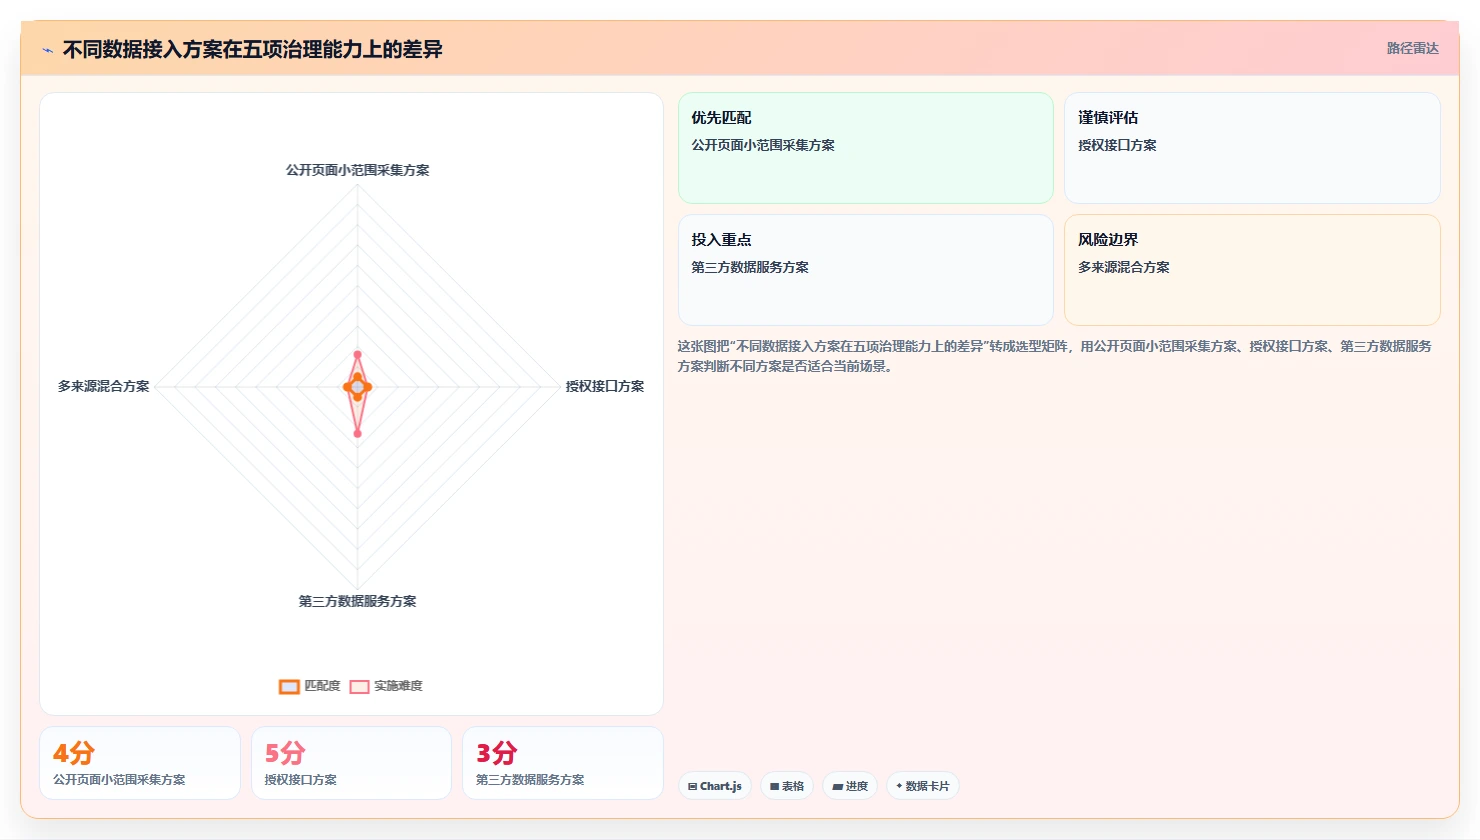
Task: Click radar axis label 公开页面小范围采集方案
Action: click(358, 170)
